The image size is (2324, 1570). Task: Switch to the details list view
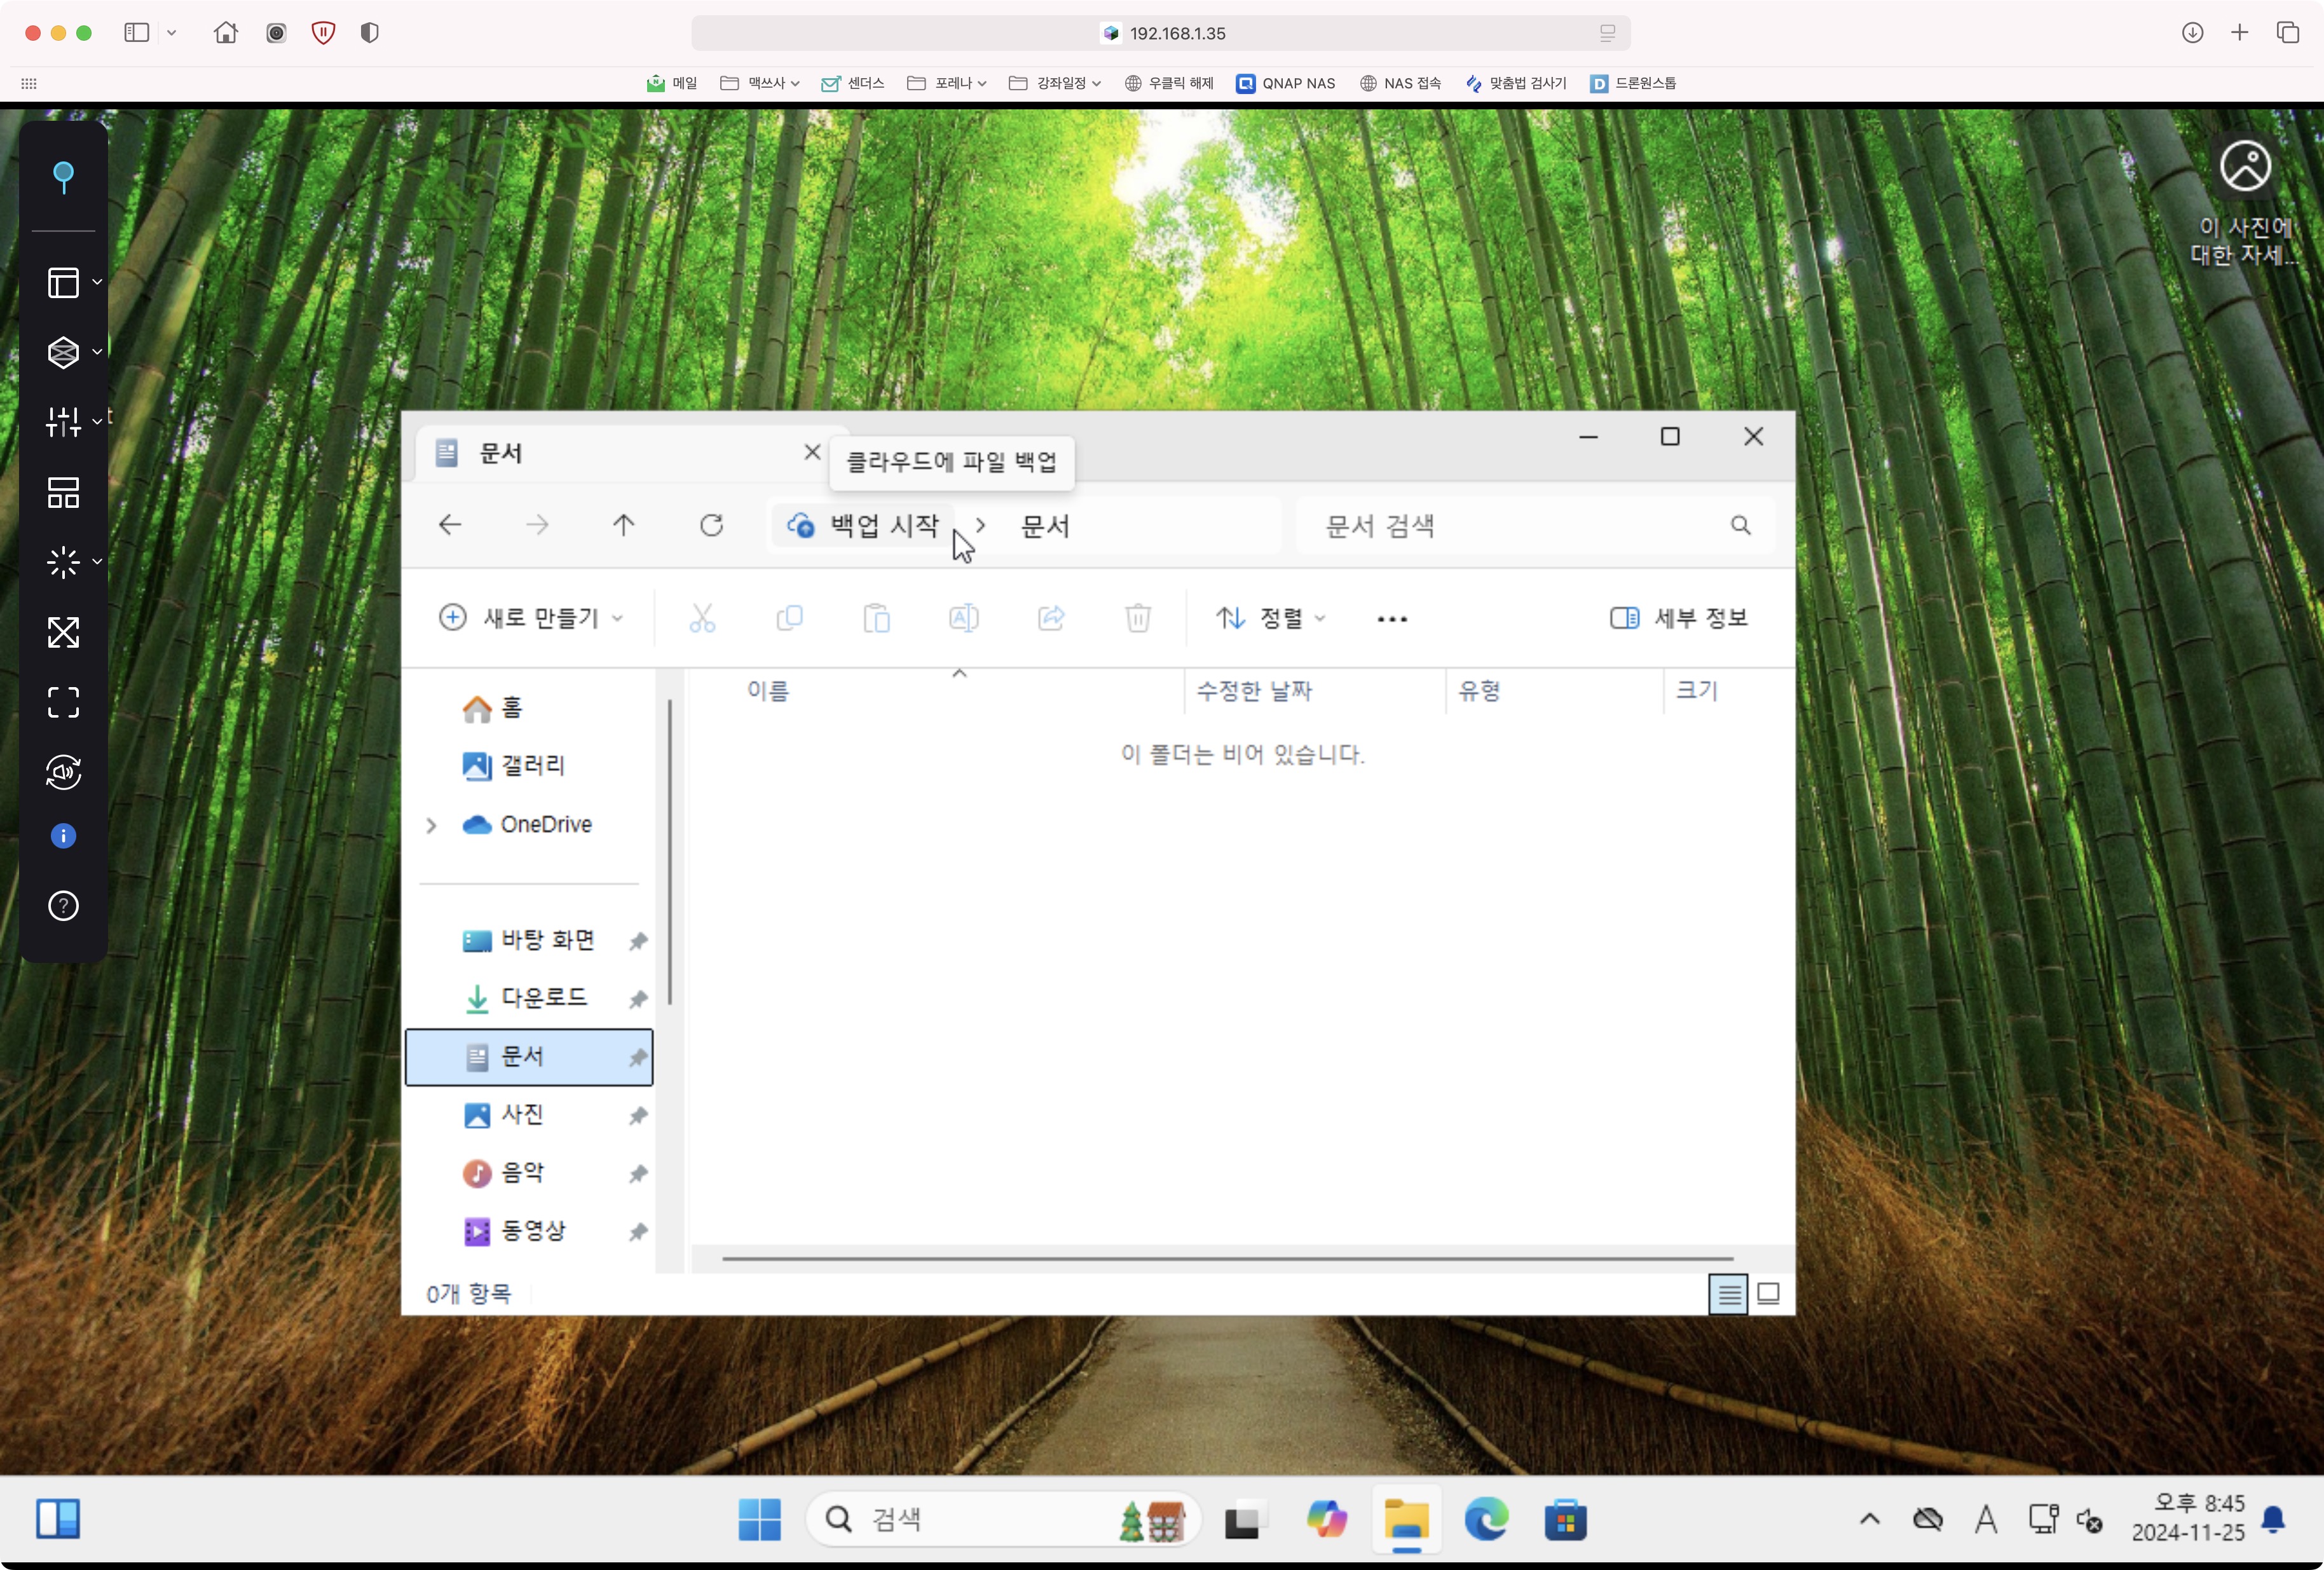click(x=1728, y=1294)
